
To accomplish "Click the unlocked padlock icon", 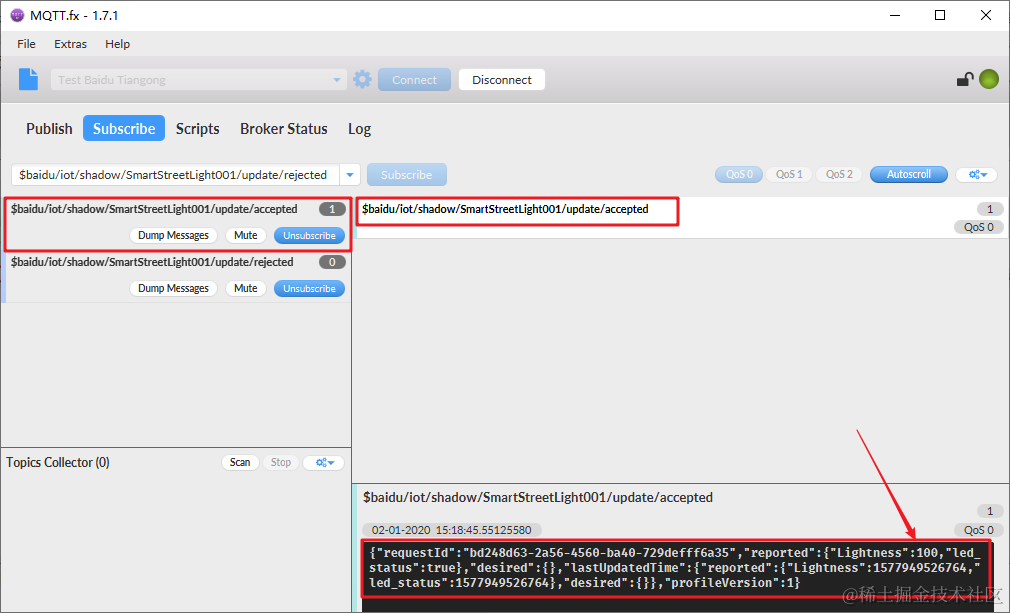I will click(964, 79).
